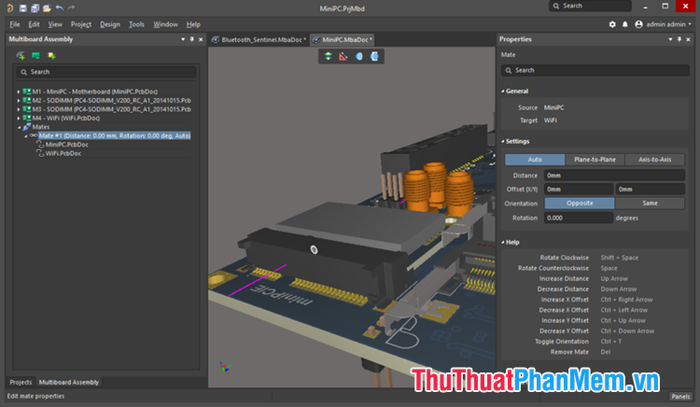Close the Multiboard Assembly panel

click(201, 39)
